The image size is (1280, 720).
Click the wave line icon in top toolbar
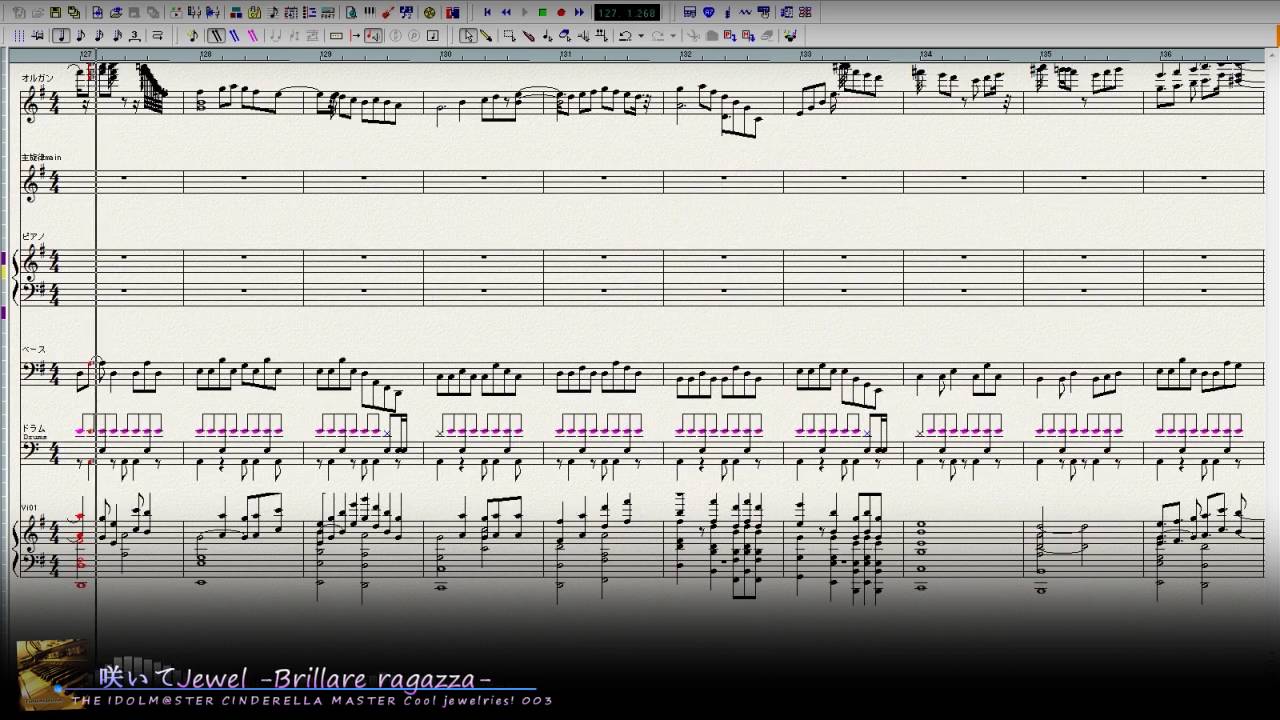coord(746,13)
